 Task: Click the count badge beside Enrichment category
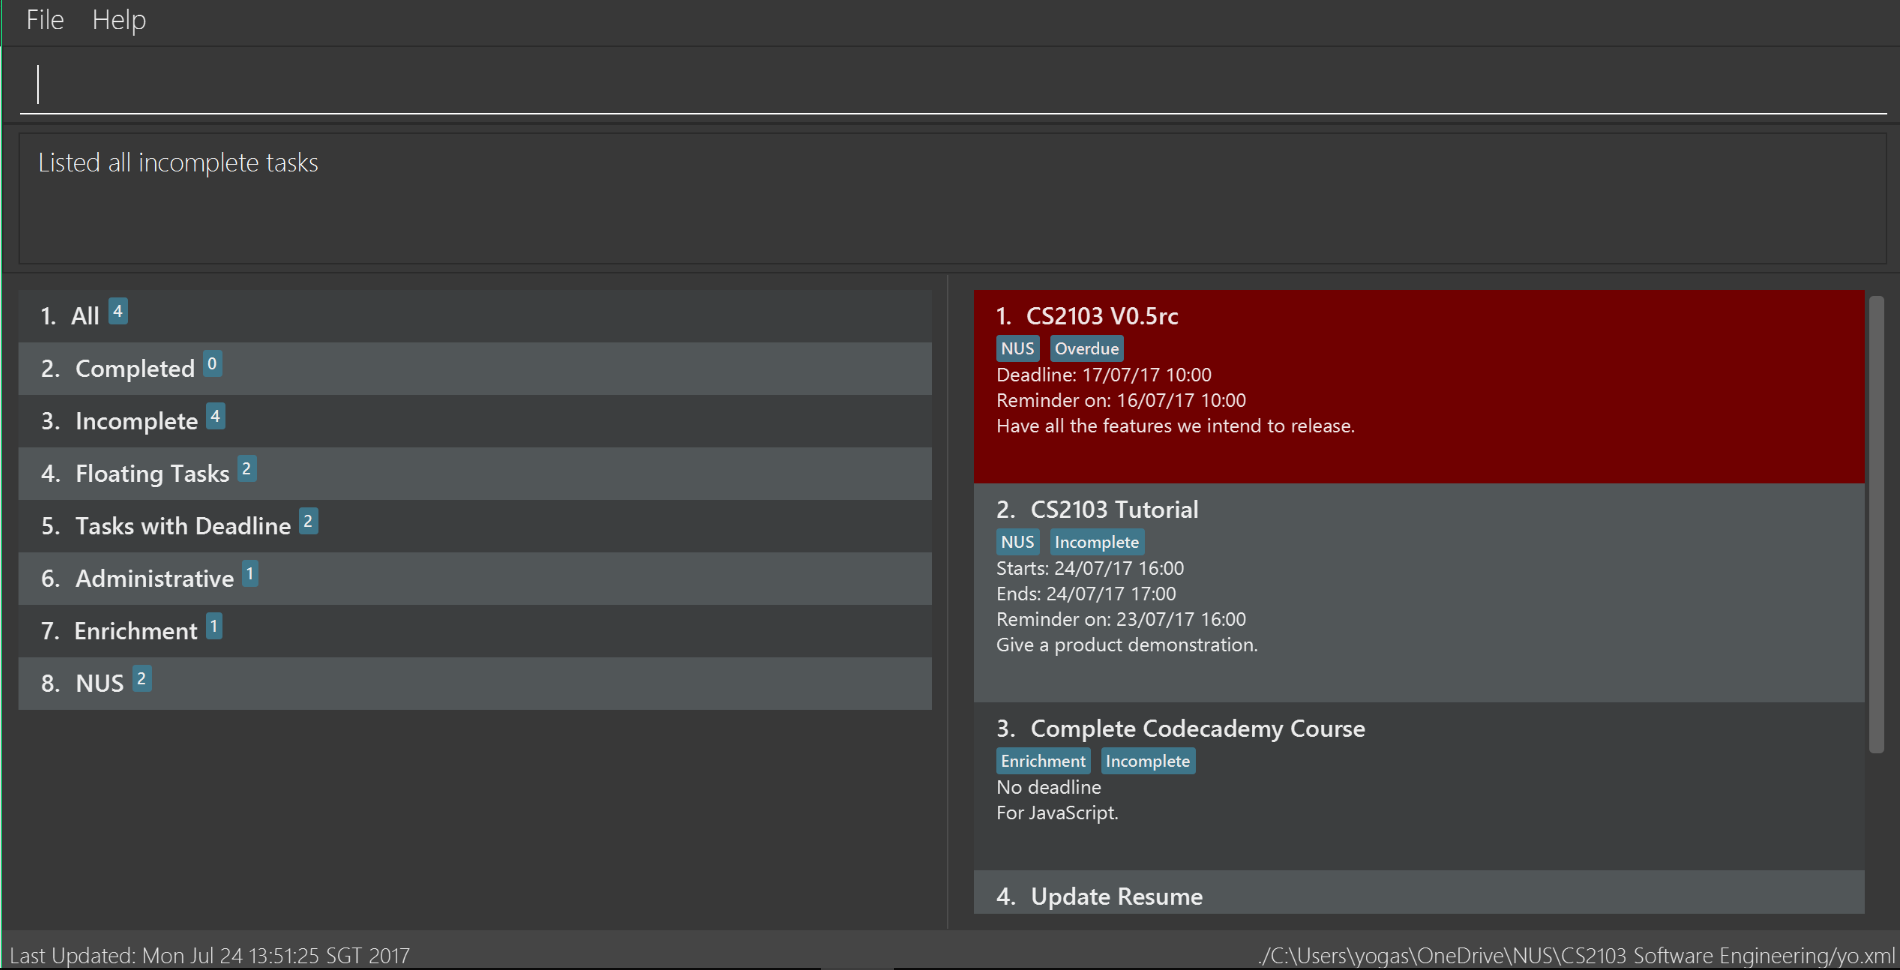[x=214, y=626]
